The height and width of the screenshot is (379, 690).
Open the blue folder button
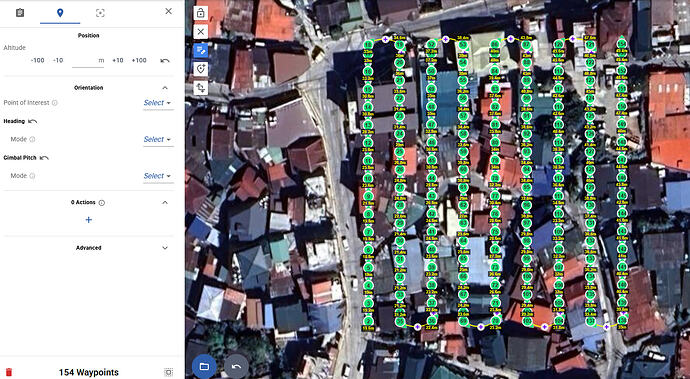(204, 366)
